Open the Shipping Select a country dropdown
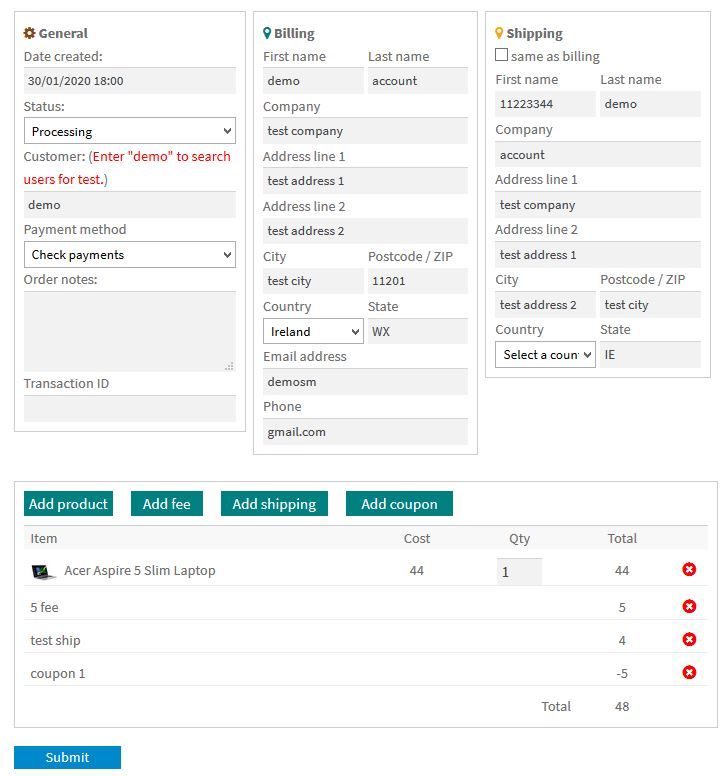 click(x=545, y=354)
